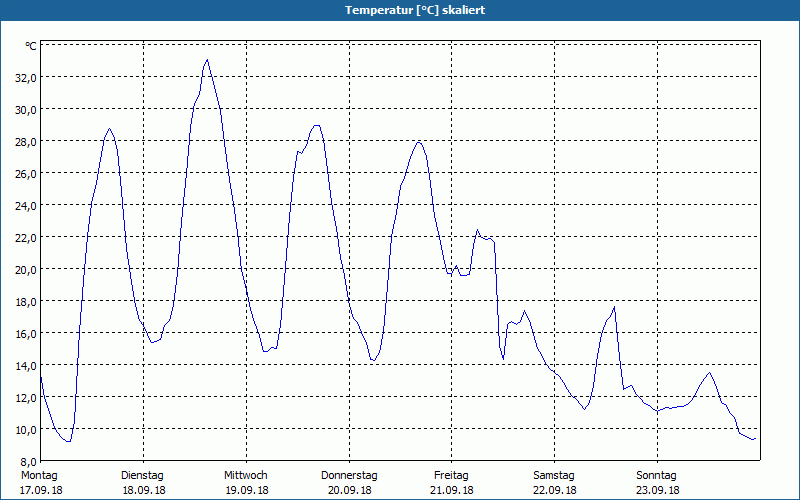Image resolution: width=800 pixels, height=500 pixels.
Task: Select the Freitag 21.09.18 date label
Action: pos(451,482)
